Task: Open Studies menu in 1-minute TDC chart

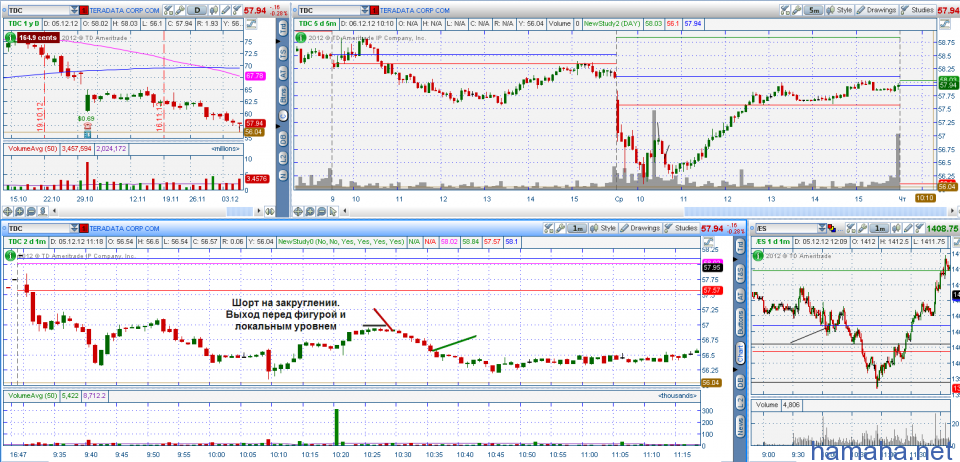Action: pyautogui.click(x=681, y=228)
